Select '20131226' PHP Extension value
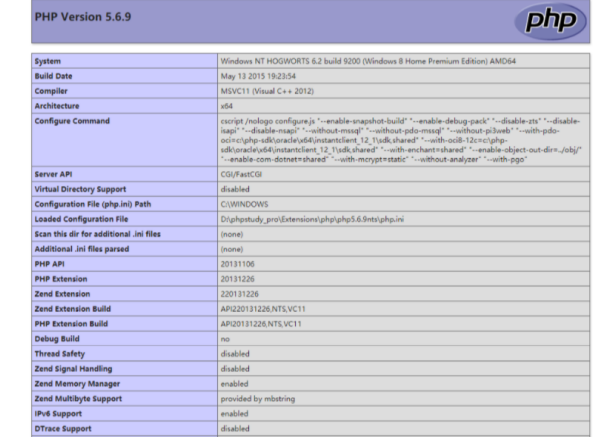The width and height of the screenshot is (604, 437). coord(237,279)
